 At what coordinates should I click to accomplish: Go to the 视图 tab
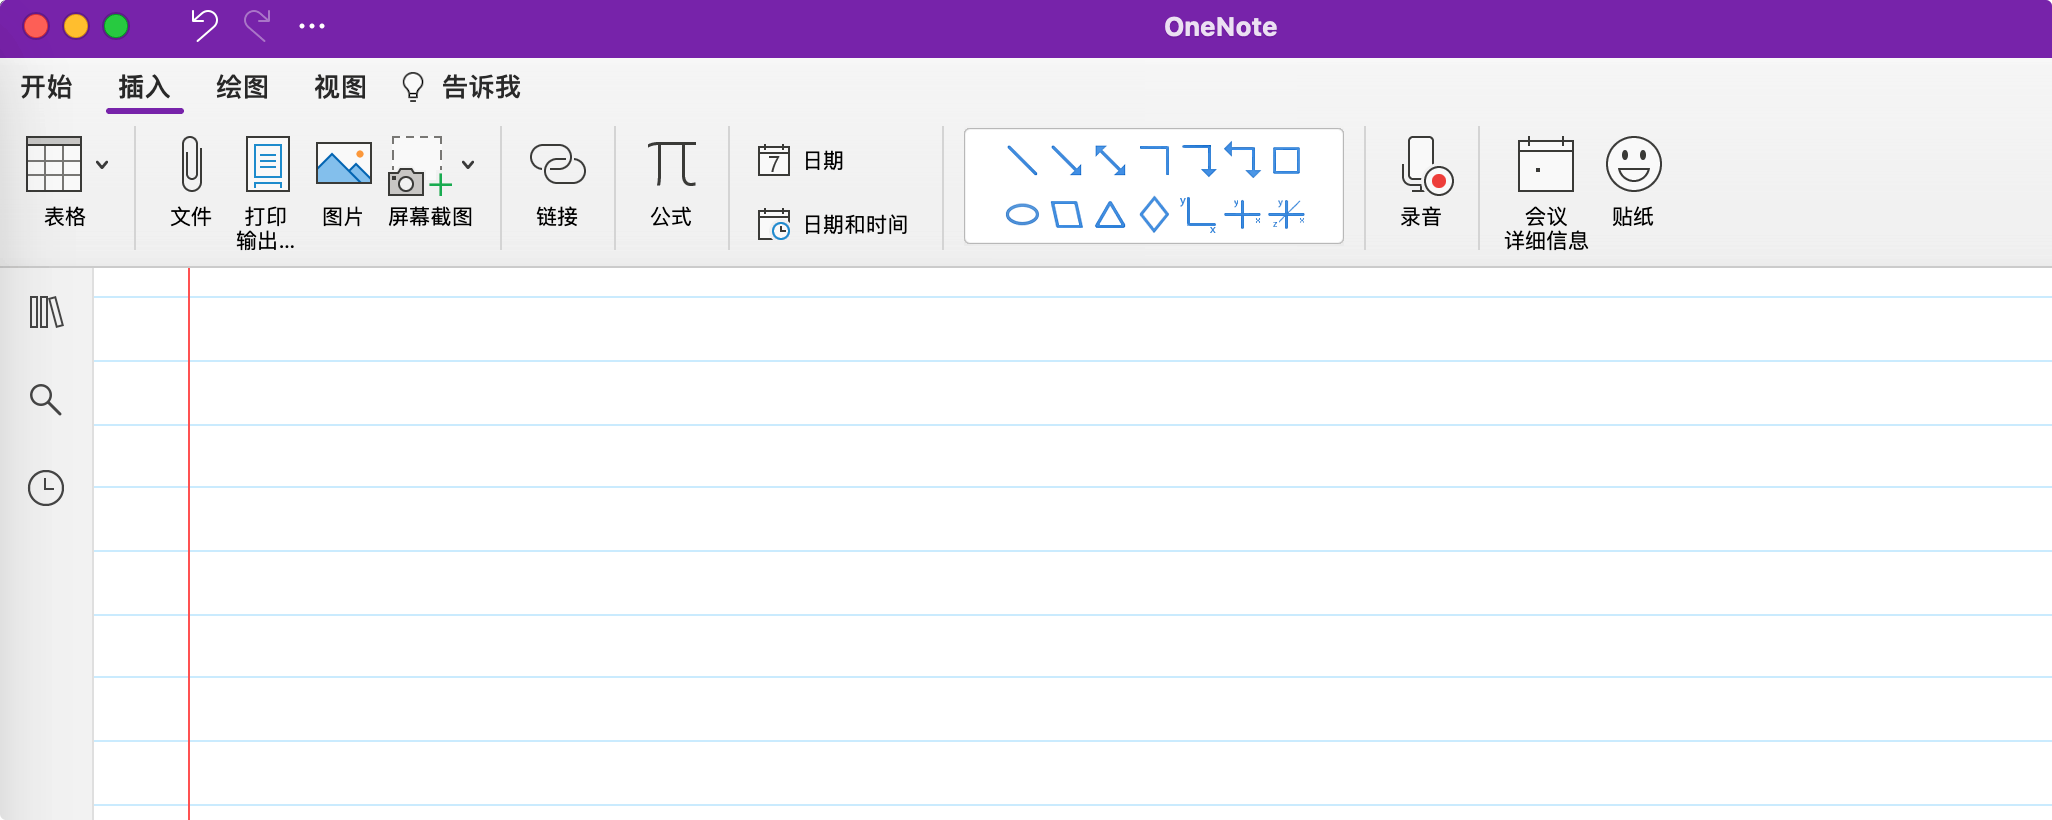click(340, 87)
